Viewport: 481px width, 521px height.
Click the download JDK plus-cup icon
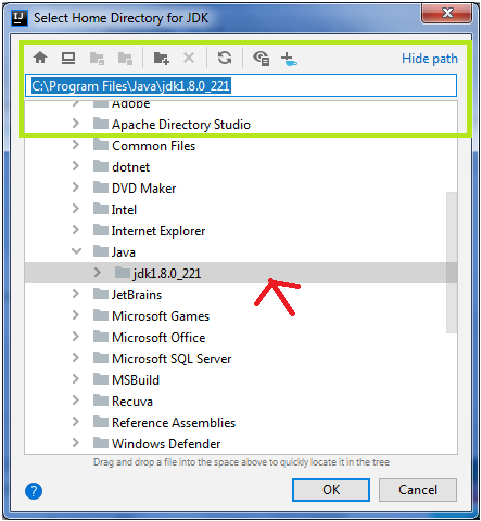point(289,59)
